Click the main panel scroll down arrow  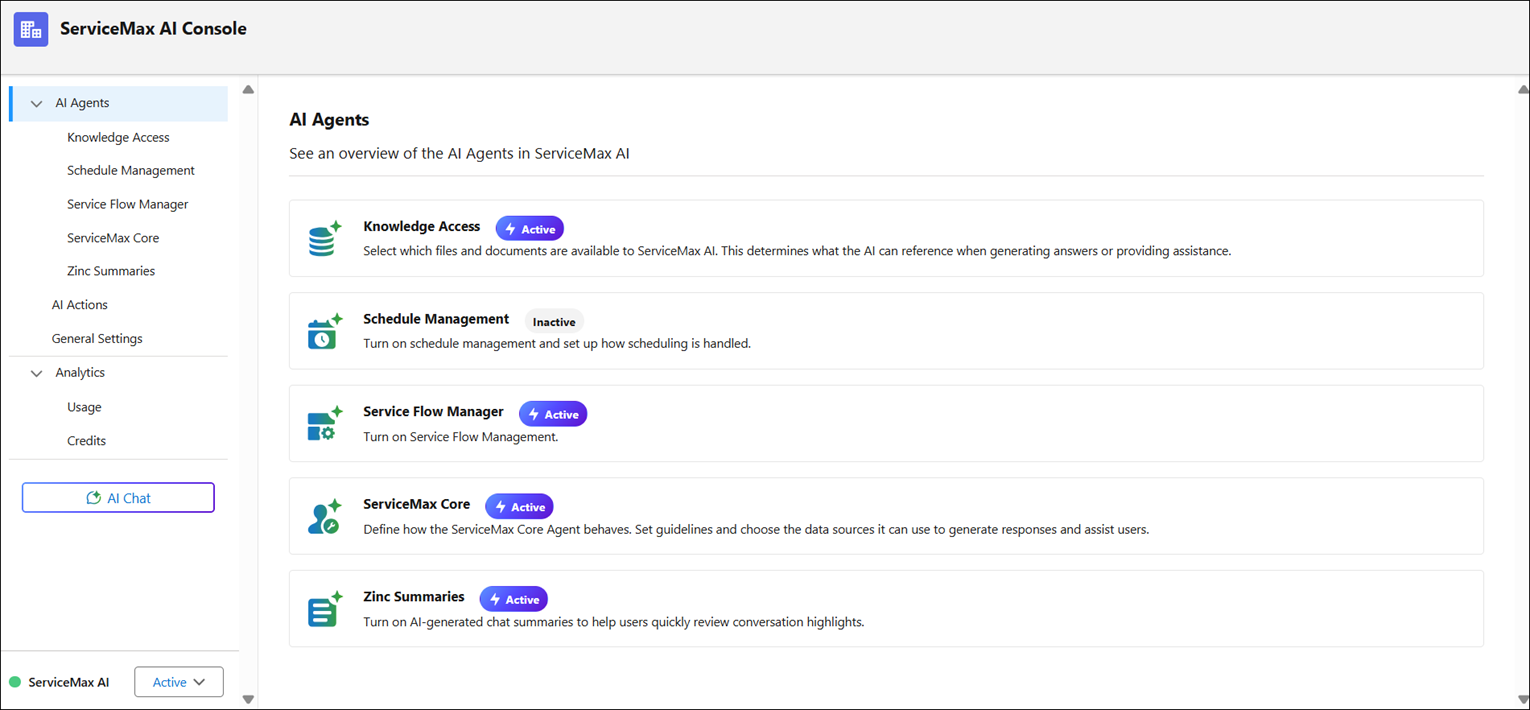(x=1523, y=699)
